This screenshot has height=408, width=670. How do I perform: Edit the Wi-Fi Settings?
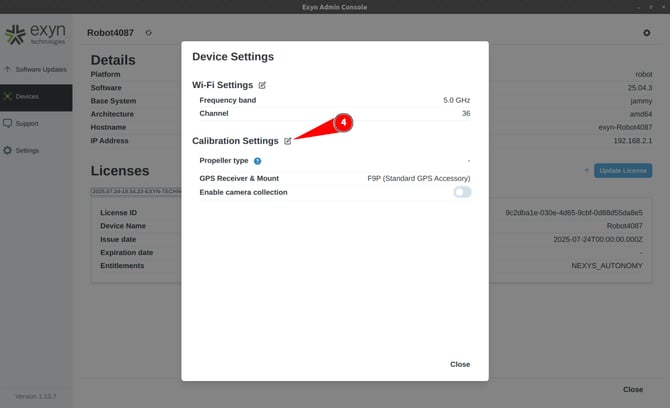point(263,85)
